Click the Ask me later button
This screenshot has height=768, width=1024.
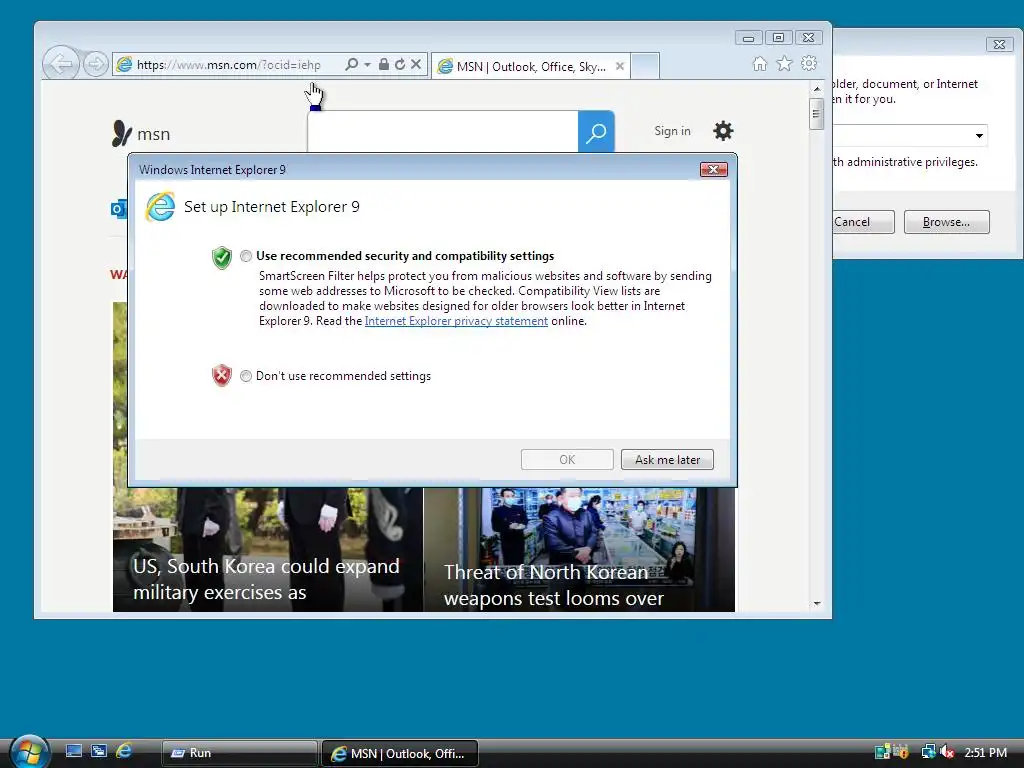point(667,460)
